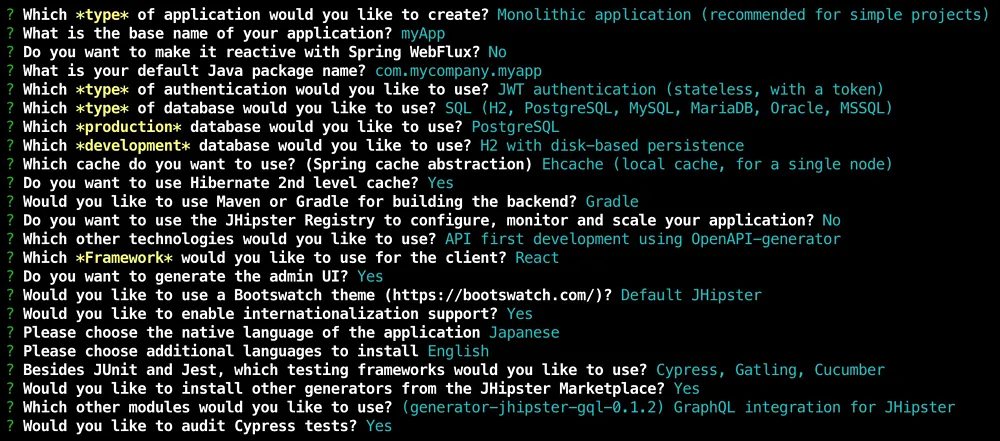Click the question 'Do you want to use Hibernate 2nd level cache?'

(222, 183)
